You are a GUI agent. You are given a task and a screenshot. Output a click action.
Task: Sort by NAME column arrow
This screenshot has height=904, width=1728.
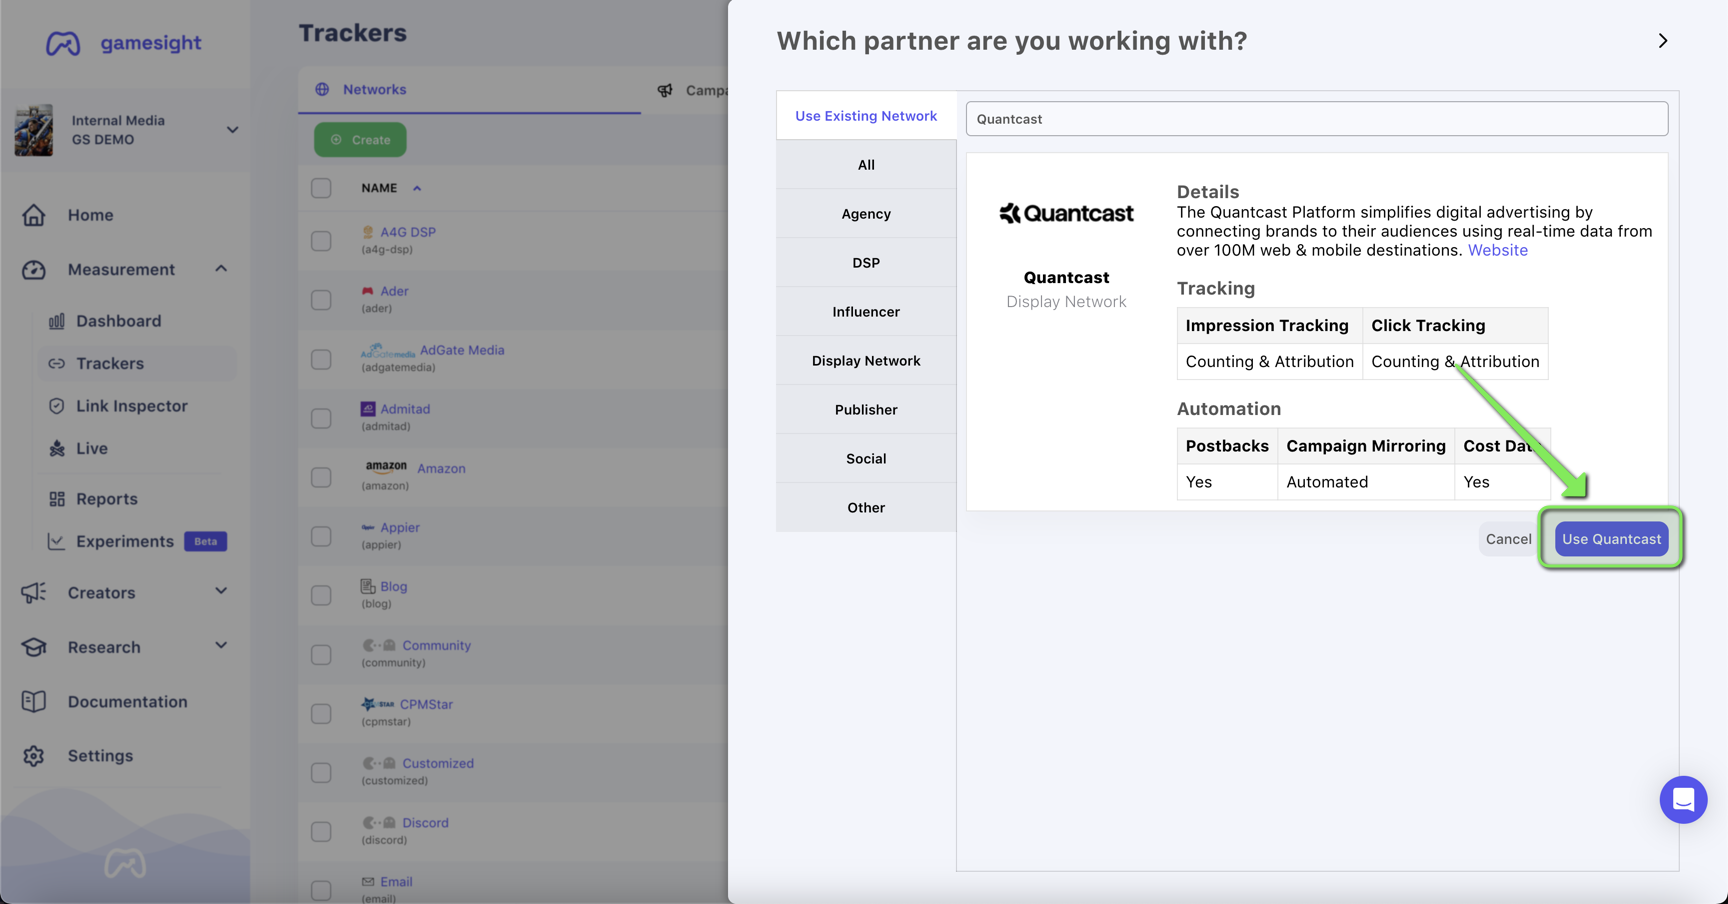417,188
